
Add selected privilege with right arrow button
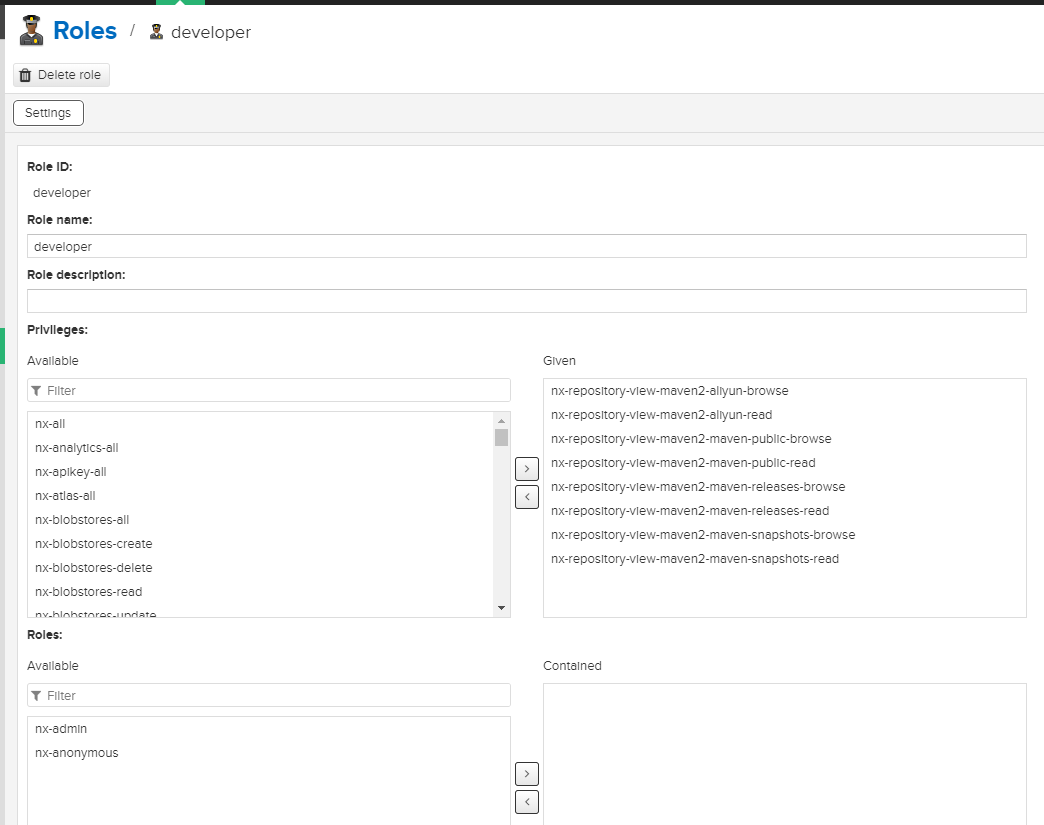pos(526,468)
